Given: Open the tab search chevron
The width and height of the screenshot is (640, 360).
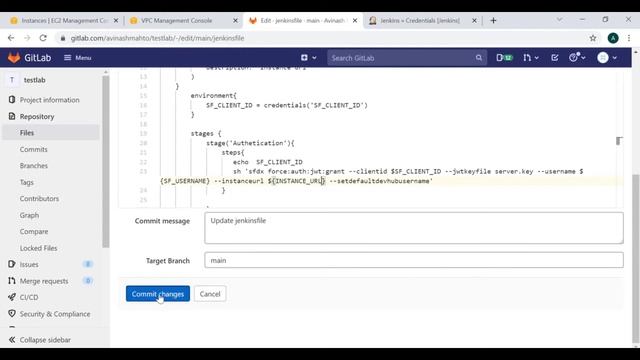Looking at the screenshot, I should (x=559, y=20).
